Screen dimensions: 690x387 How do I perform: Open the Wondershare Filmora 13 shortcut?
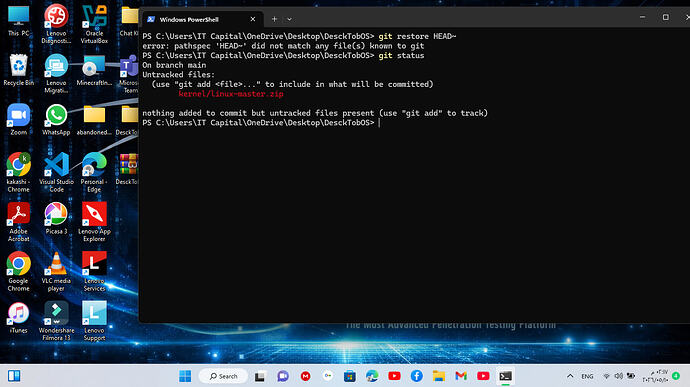pyautogui.click(x=56, y=321)
